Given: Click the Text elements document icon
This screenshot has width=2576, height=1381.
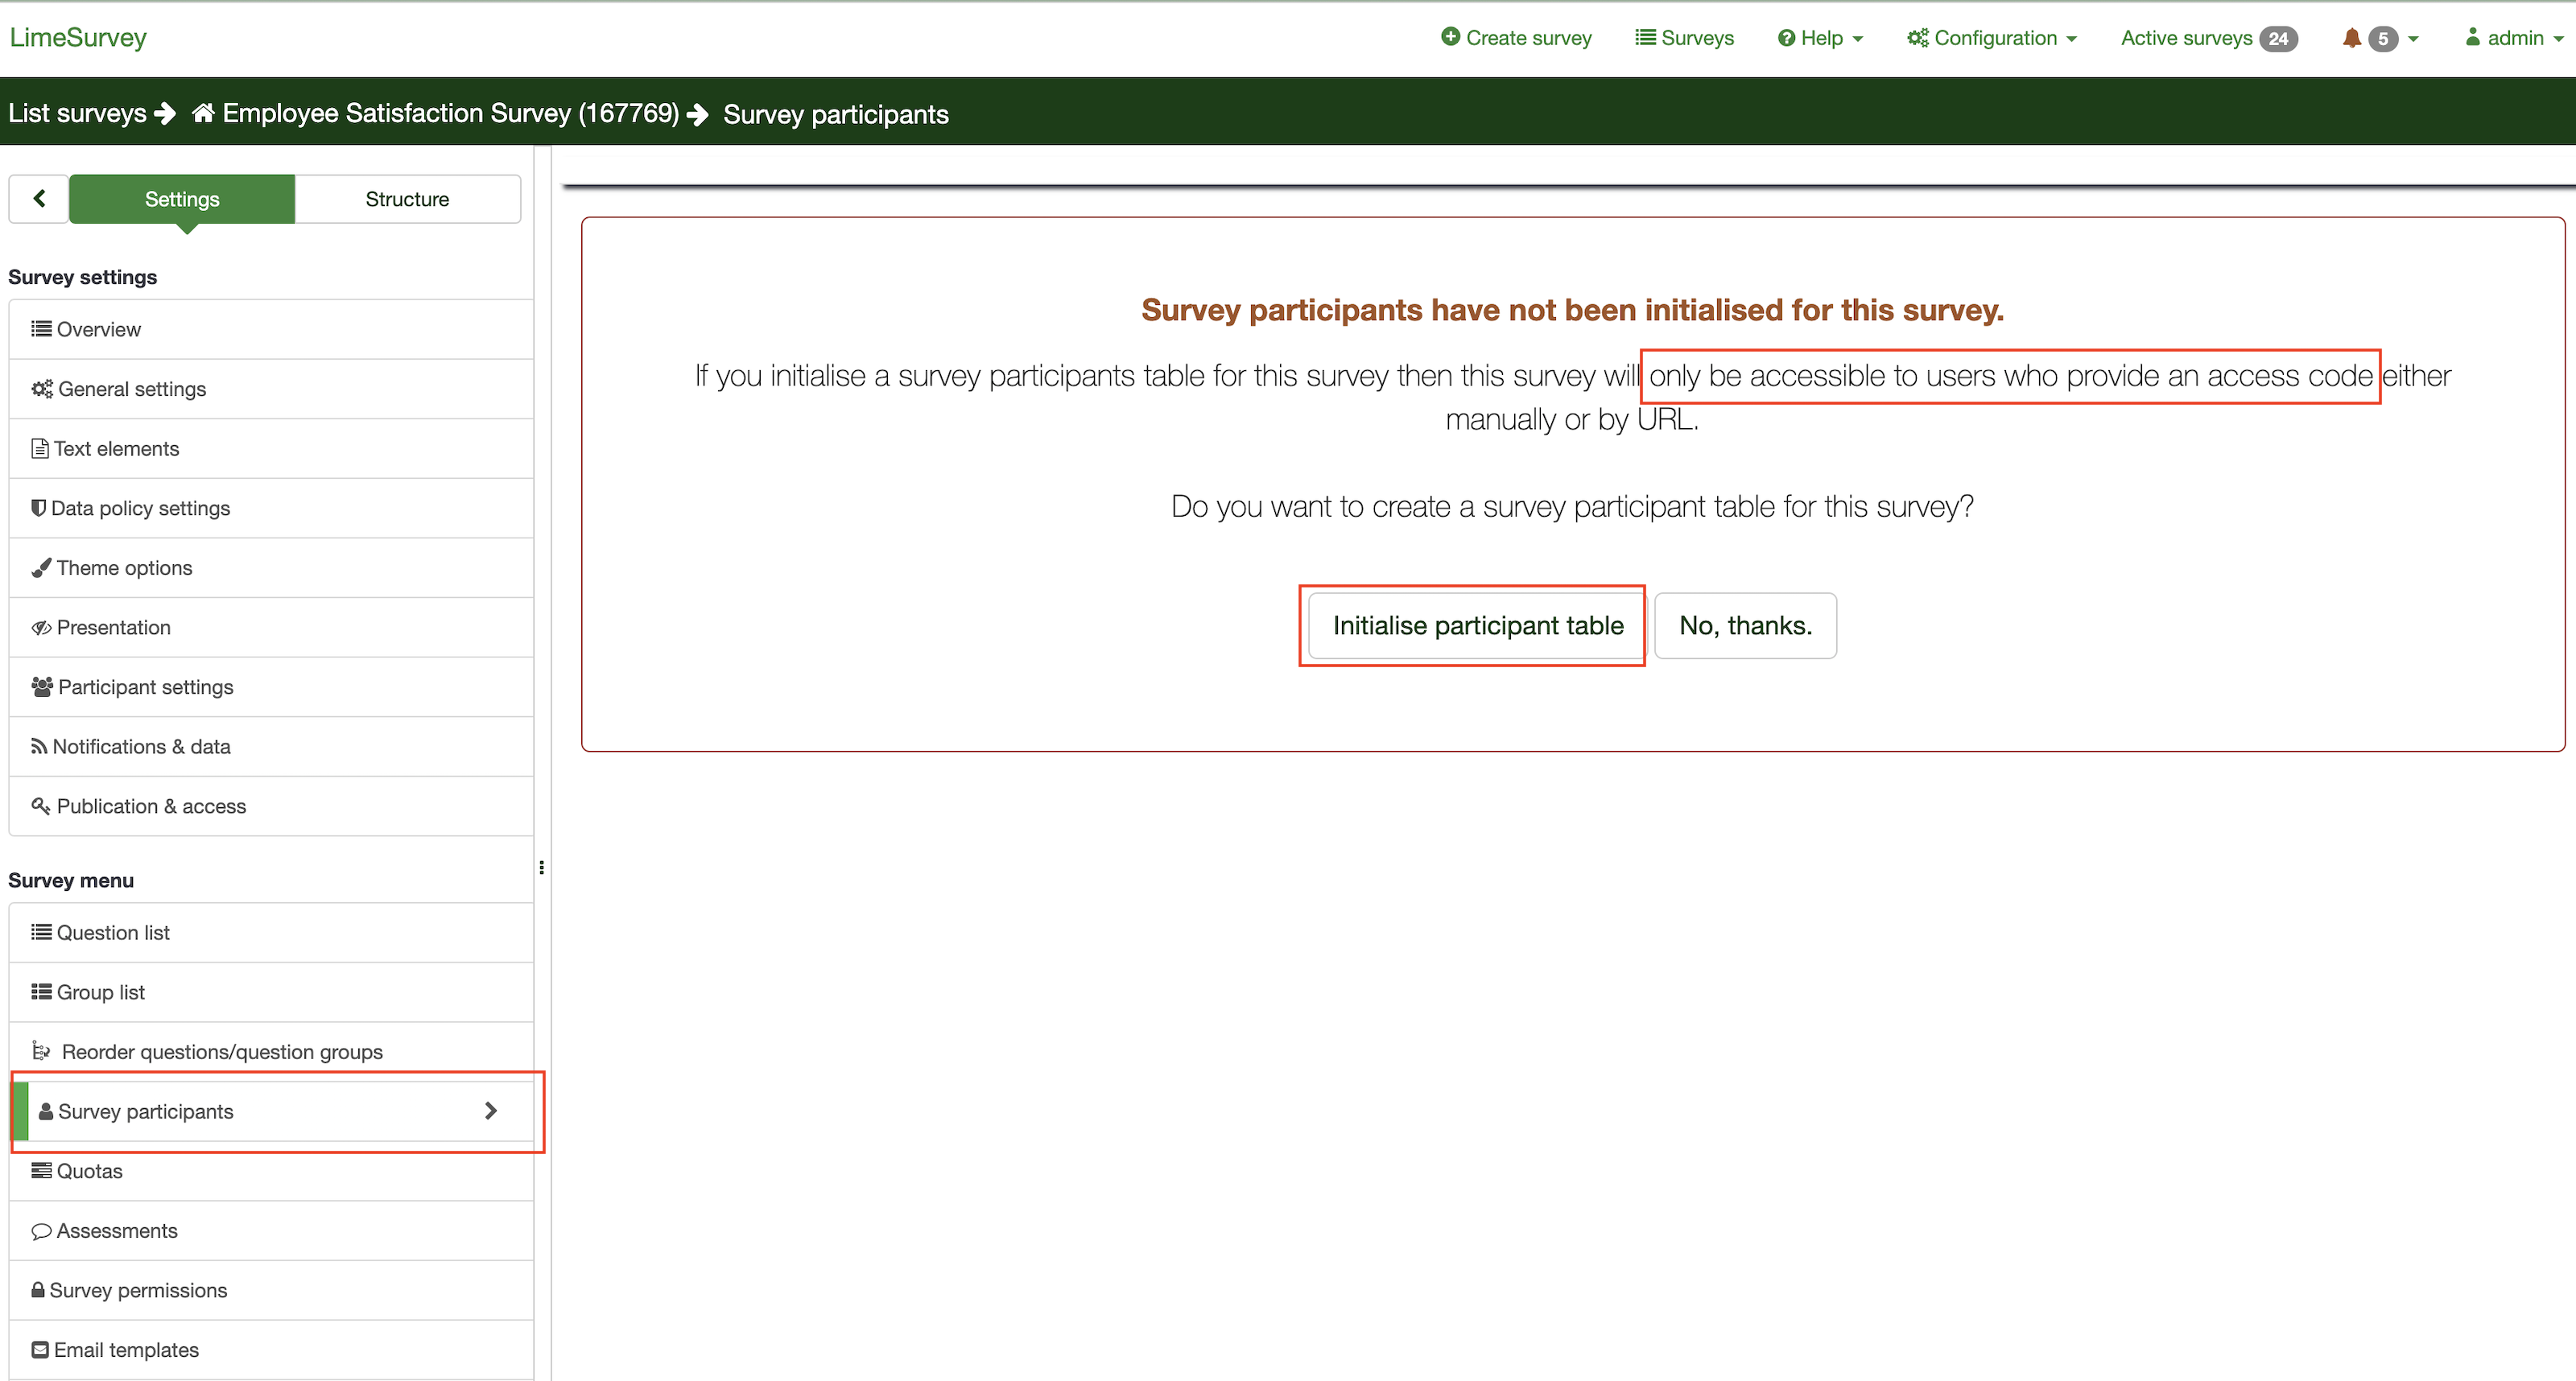Looking at the screenshot, I should click(40, 448).
